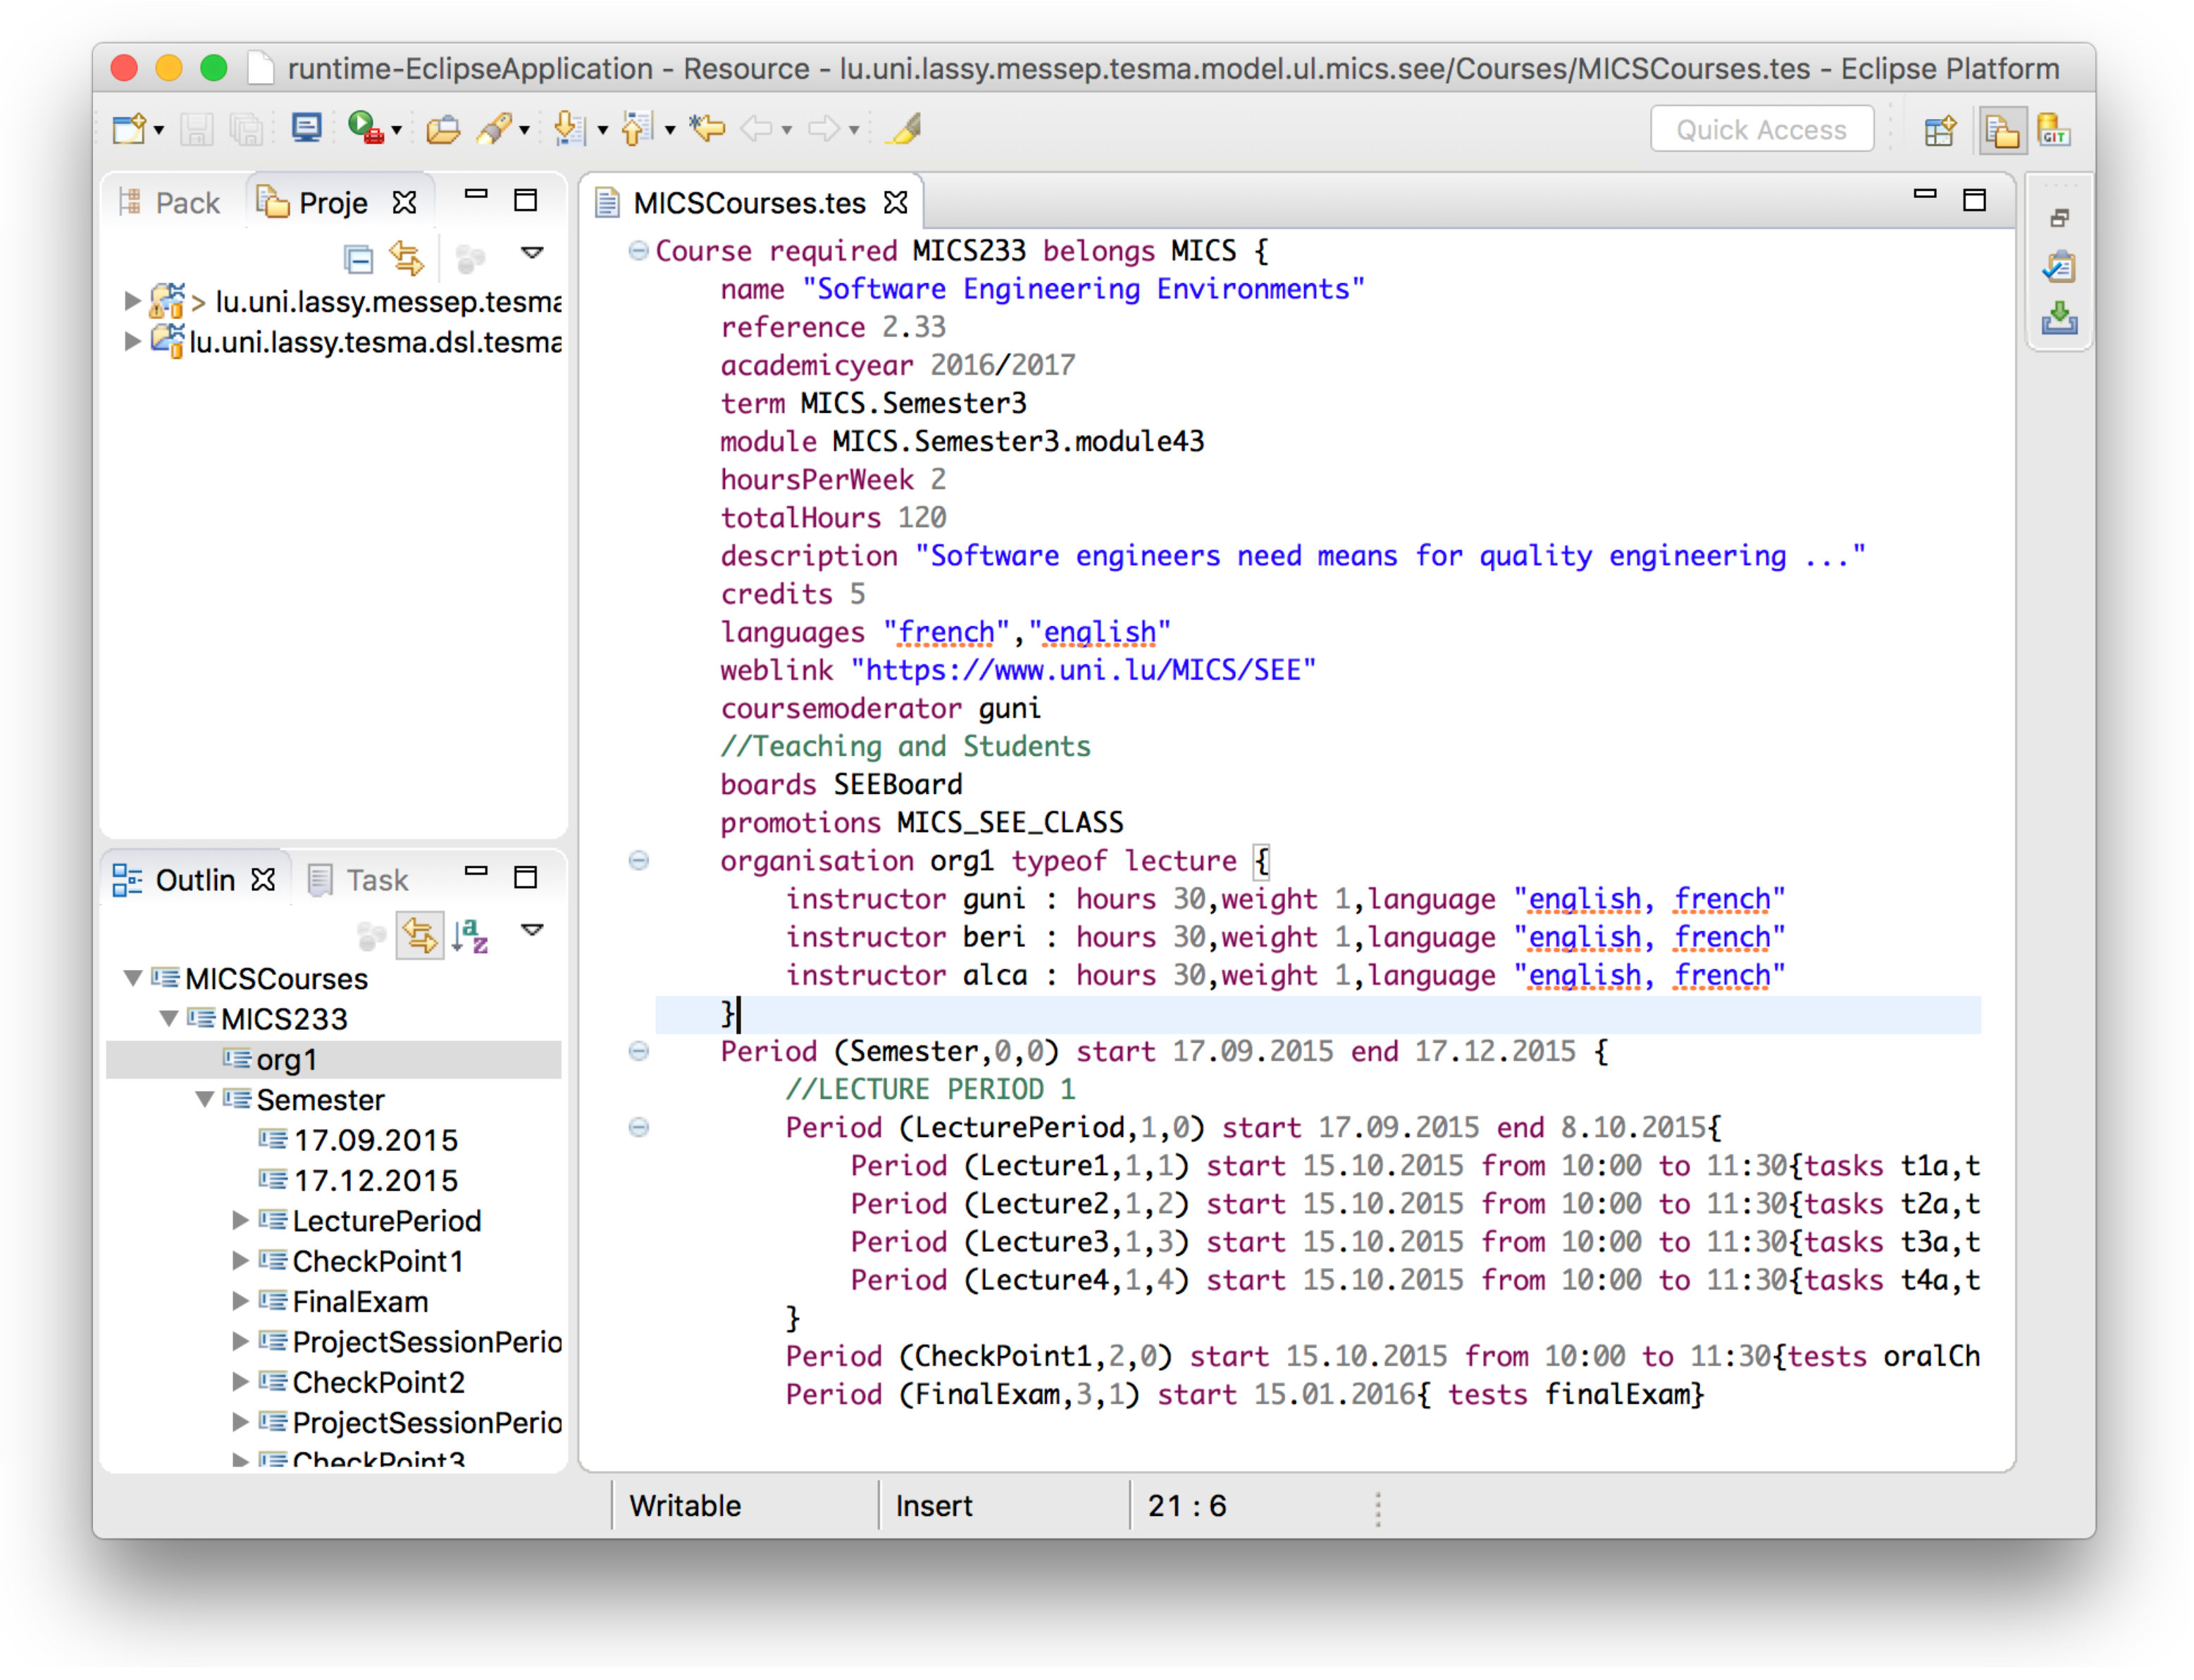The image size is (2194, 1680).
Task: Collapse the MICS233 outline node
Action: 169,1018
